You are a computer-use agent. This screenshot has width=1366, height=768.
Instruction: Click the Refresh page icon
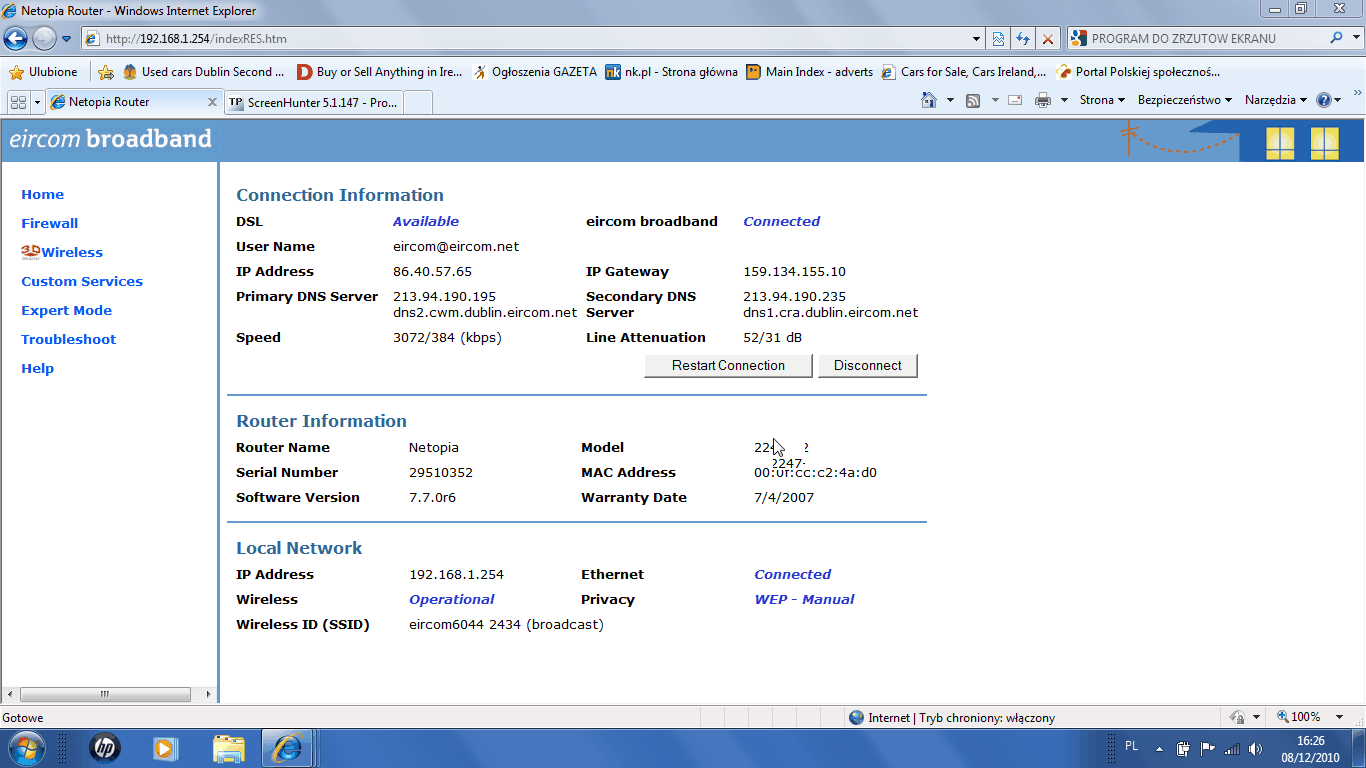pyautogui.click(x=1023, y=39)
